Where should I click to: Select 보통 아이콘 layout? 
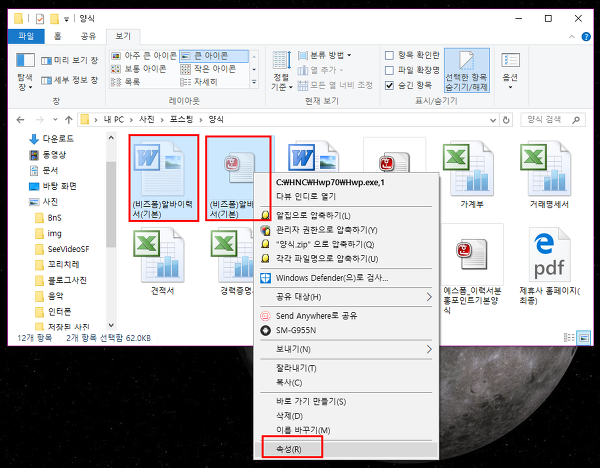click(139, 69)
